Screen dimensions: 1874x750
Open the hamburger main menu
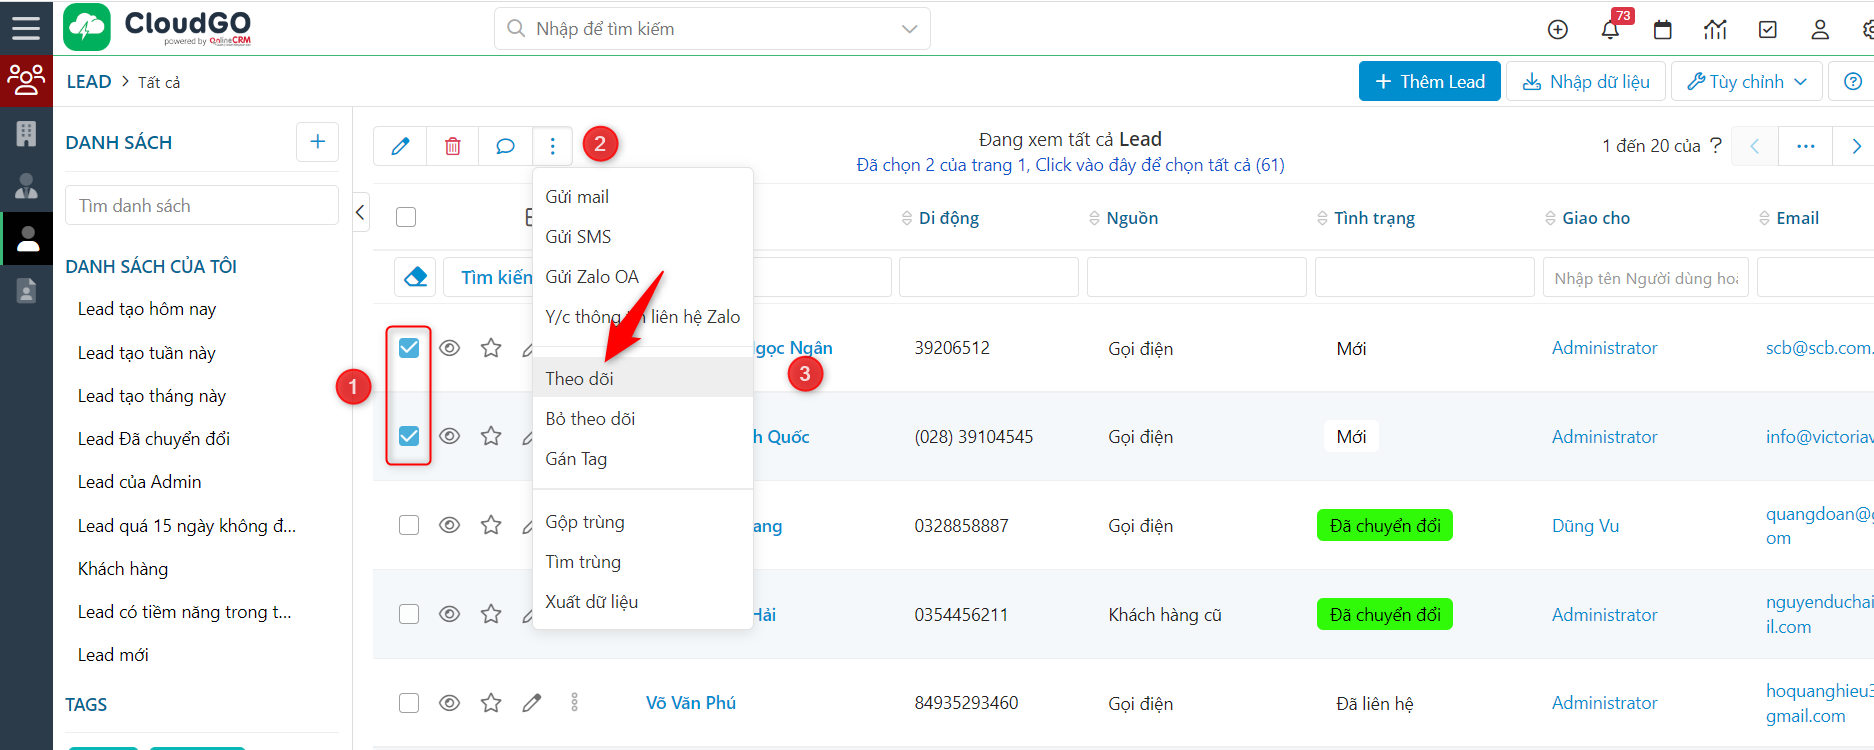tap(26, 27)
